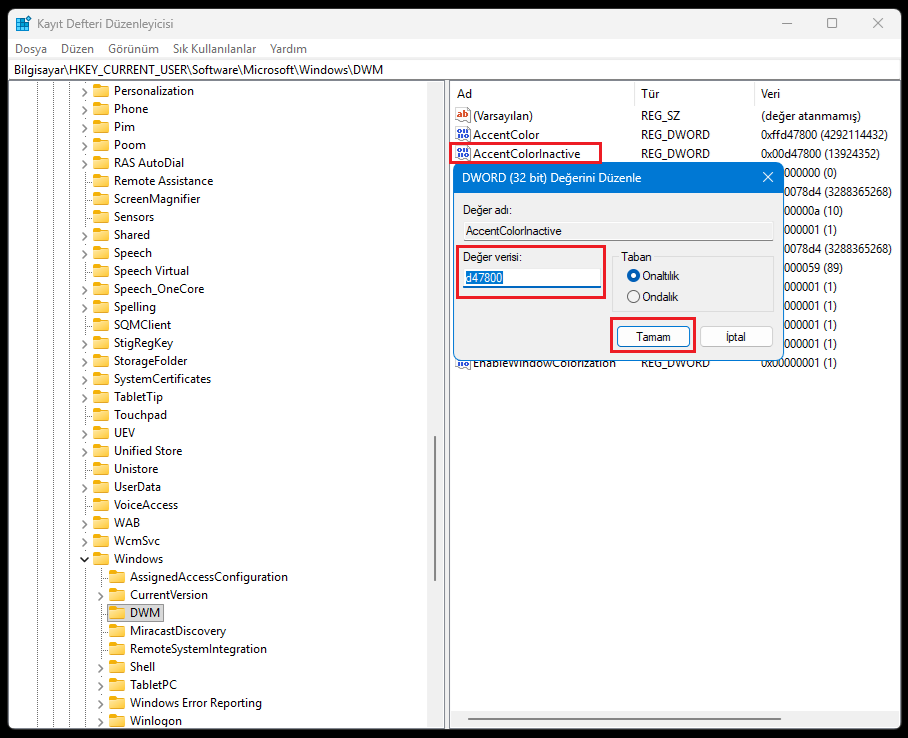Expand the Windows Error Reporting node
908x738 pixels.
[x=101, y=703]
